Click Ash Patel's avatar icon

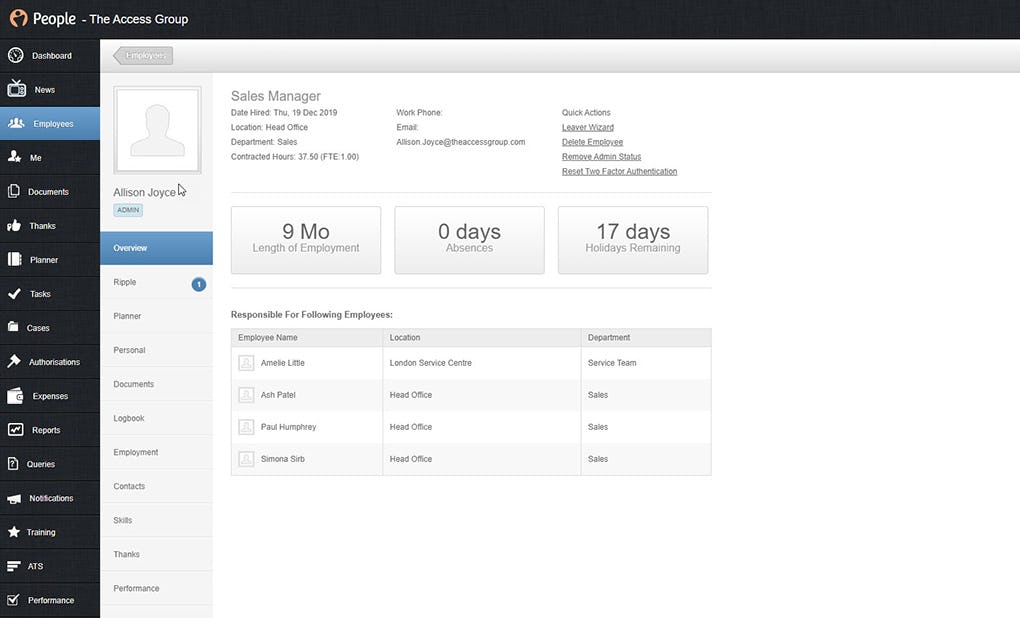tap(246, 395)
